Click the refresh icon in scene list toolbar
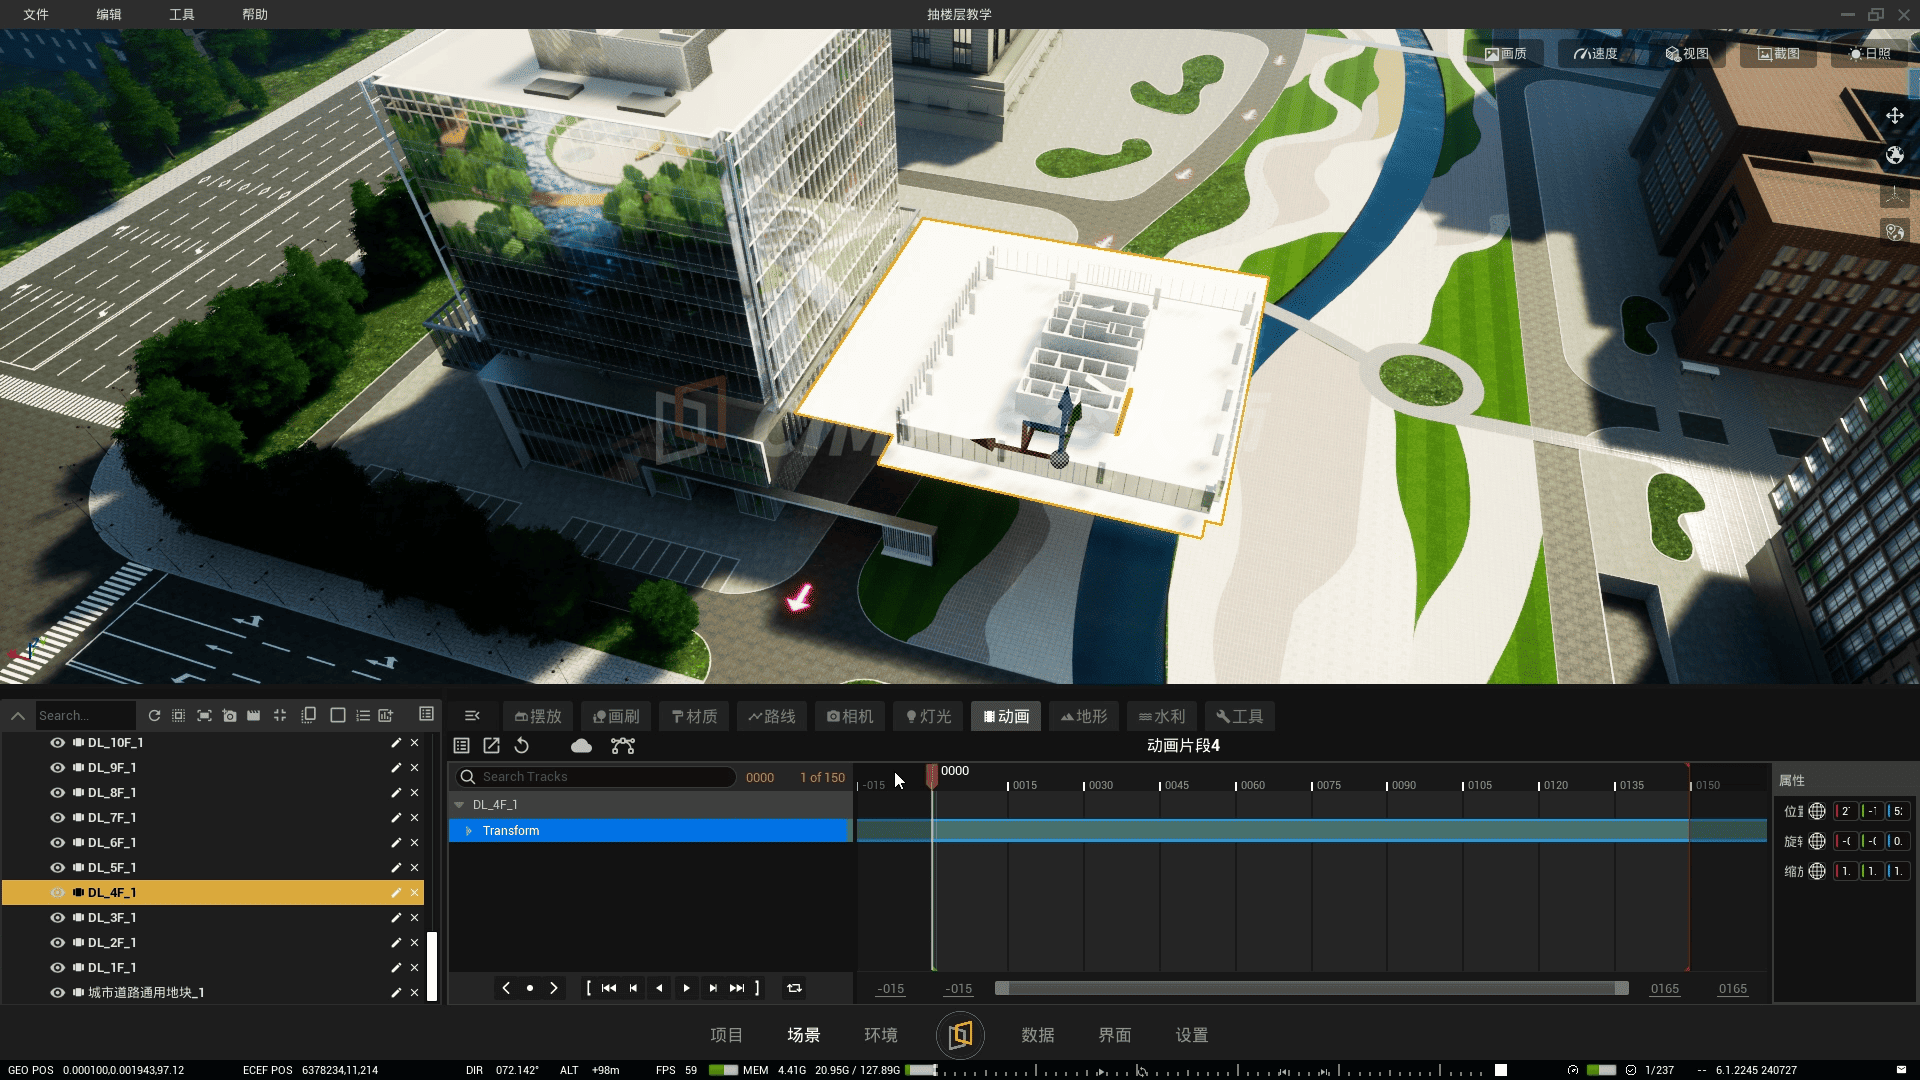The height and width of the screenshot is (1080, 1920). pyautogui.click(x=154, y=716)
